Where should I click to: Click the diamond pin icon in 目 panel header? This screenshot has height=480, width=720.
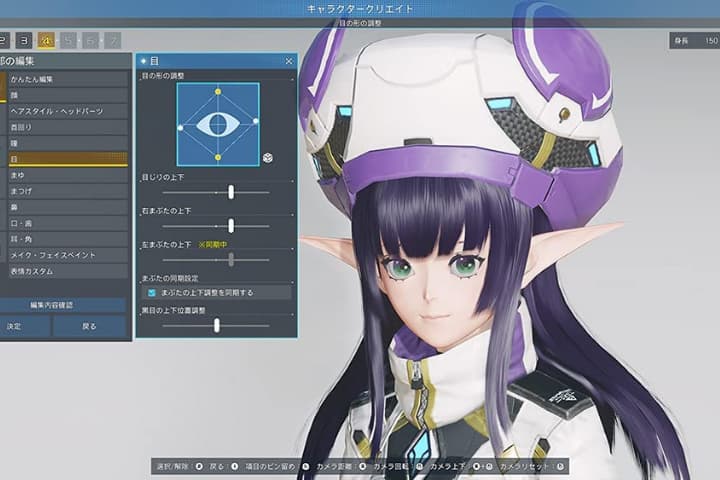click(143, 61)
